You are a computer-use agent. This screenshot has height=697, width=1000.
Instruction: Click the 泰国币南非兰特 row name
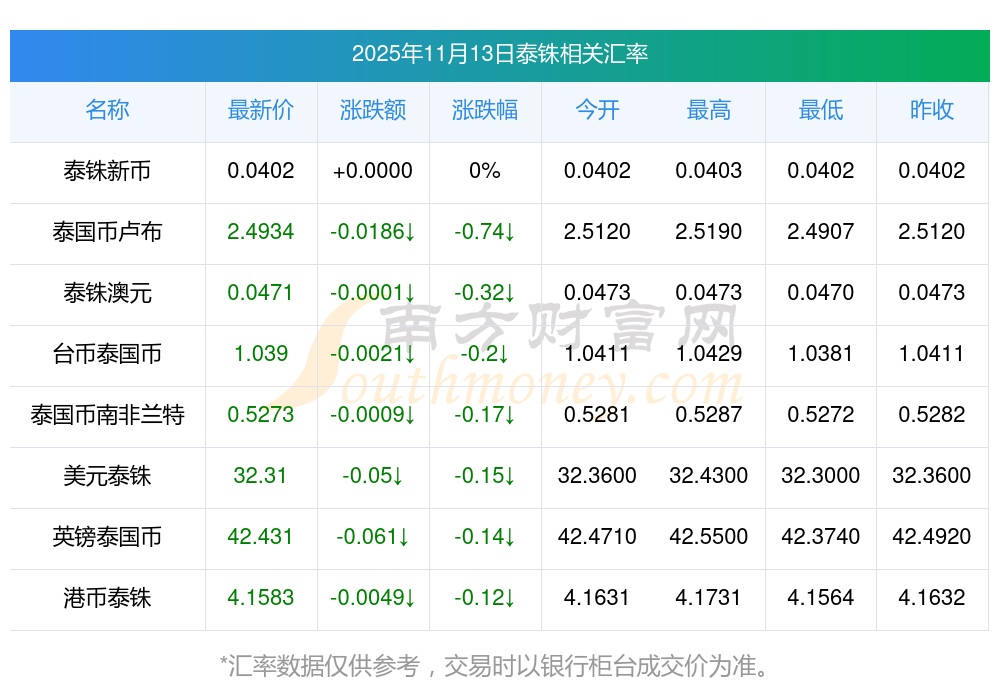(107, 415)
